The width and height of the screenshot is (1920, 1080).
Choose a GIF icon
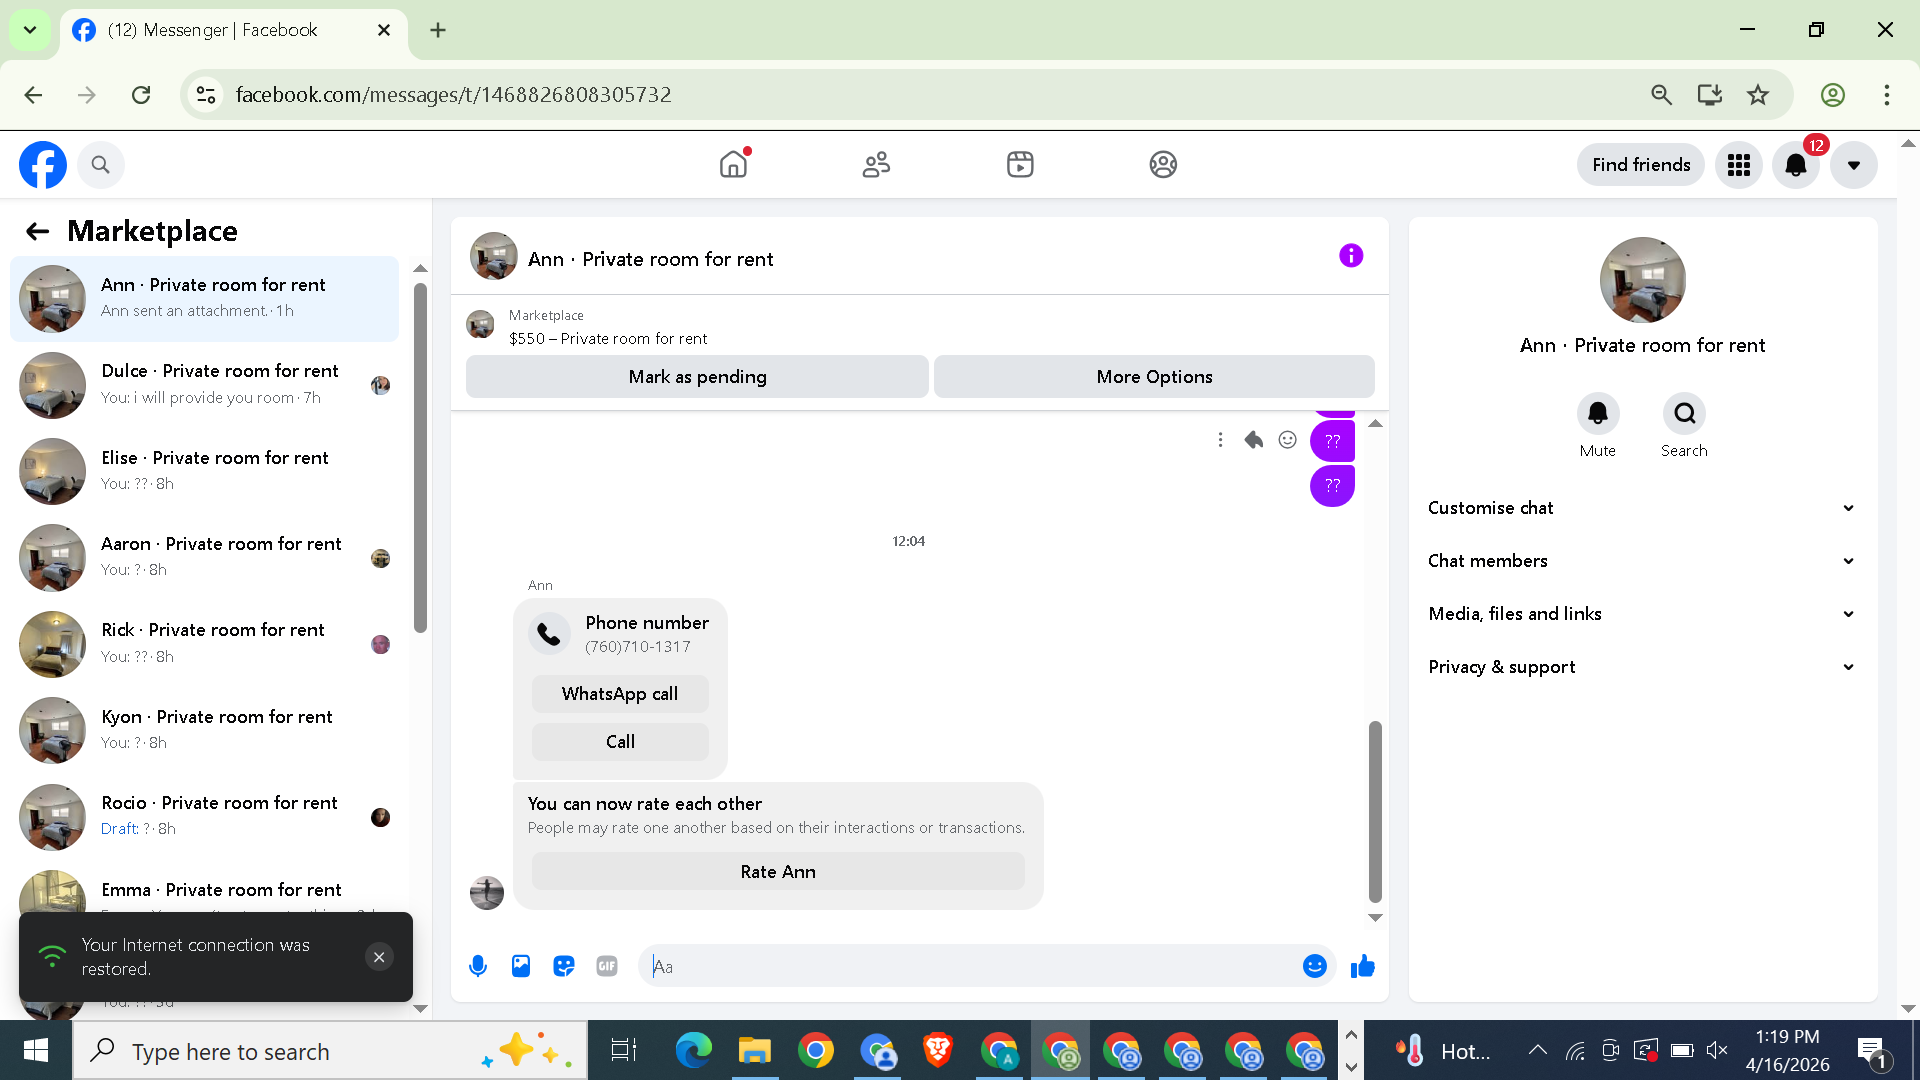click(x=607, y=966)
